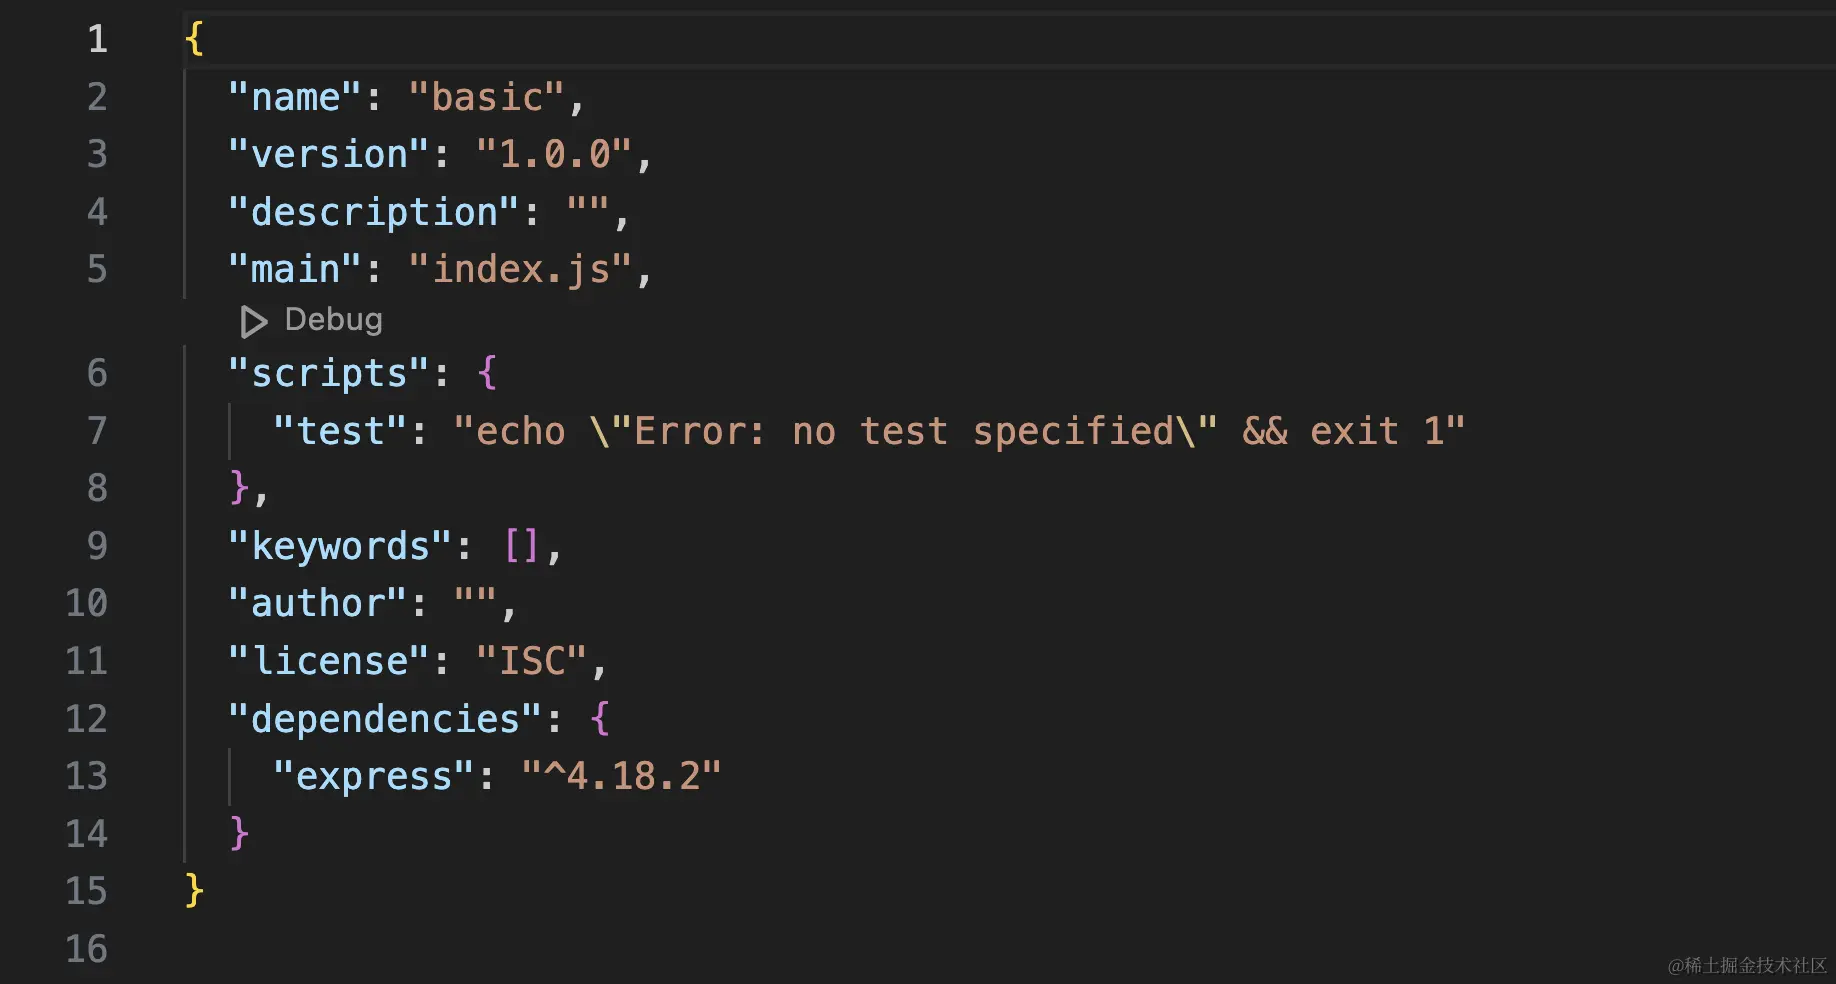Click the Debug CodeLens text
Image resolution: width=1836 pixels, height=984 pixels.
[x=333, y=320]
